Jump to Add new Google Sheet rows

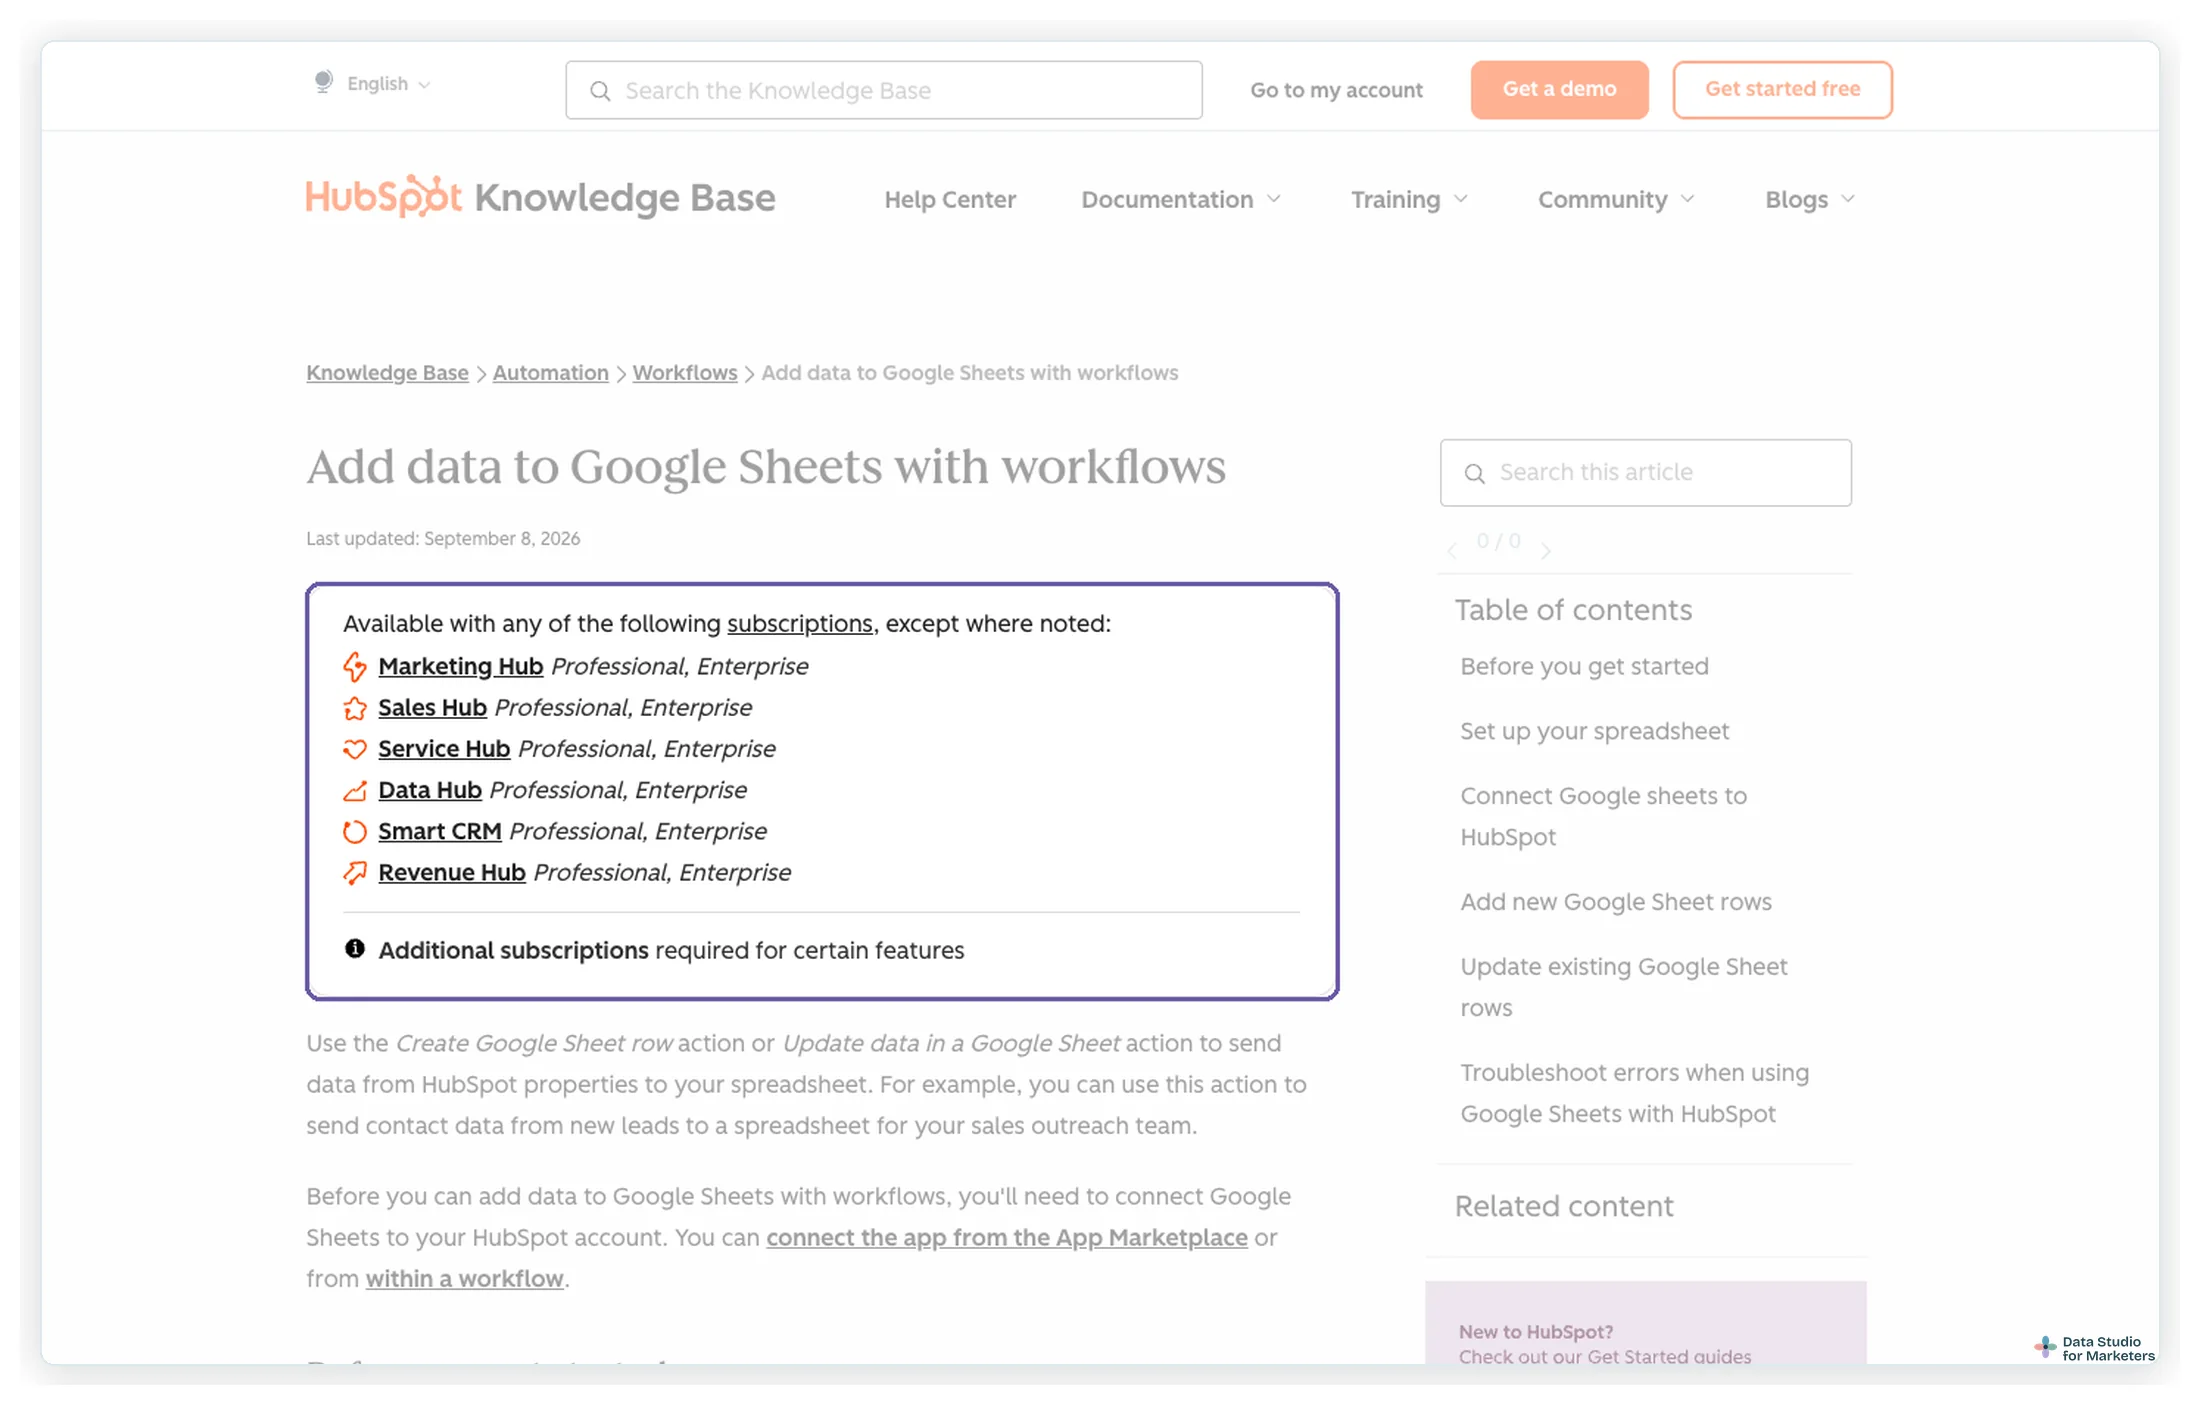coord(1615,901)
